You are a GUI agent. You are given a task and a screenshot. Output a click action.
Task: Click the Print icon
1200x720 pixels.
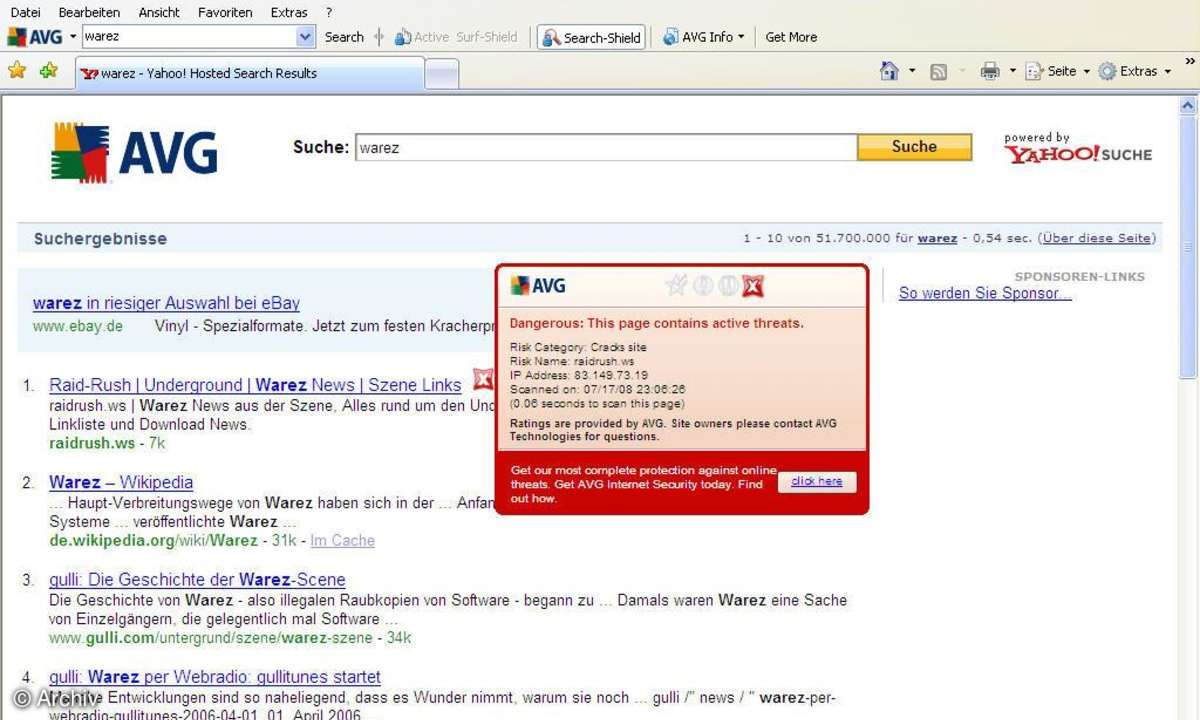[x=989, y=71]
